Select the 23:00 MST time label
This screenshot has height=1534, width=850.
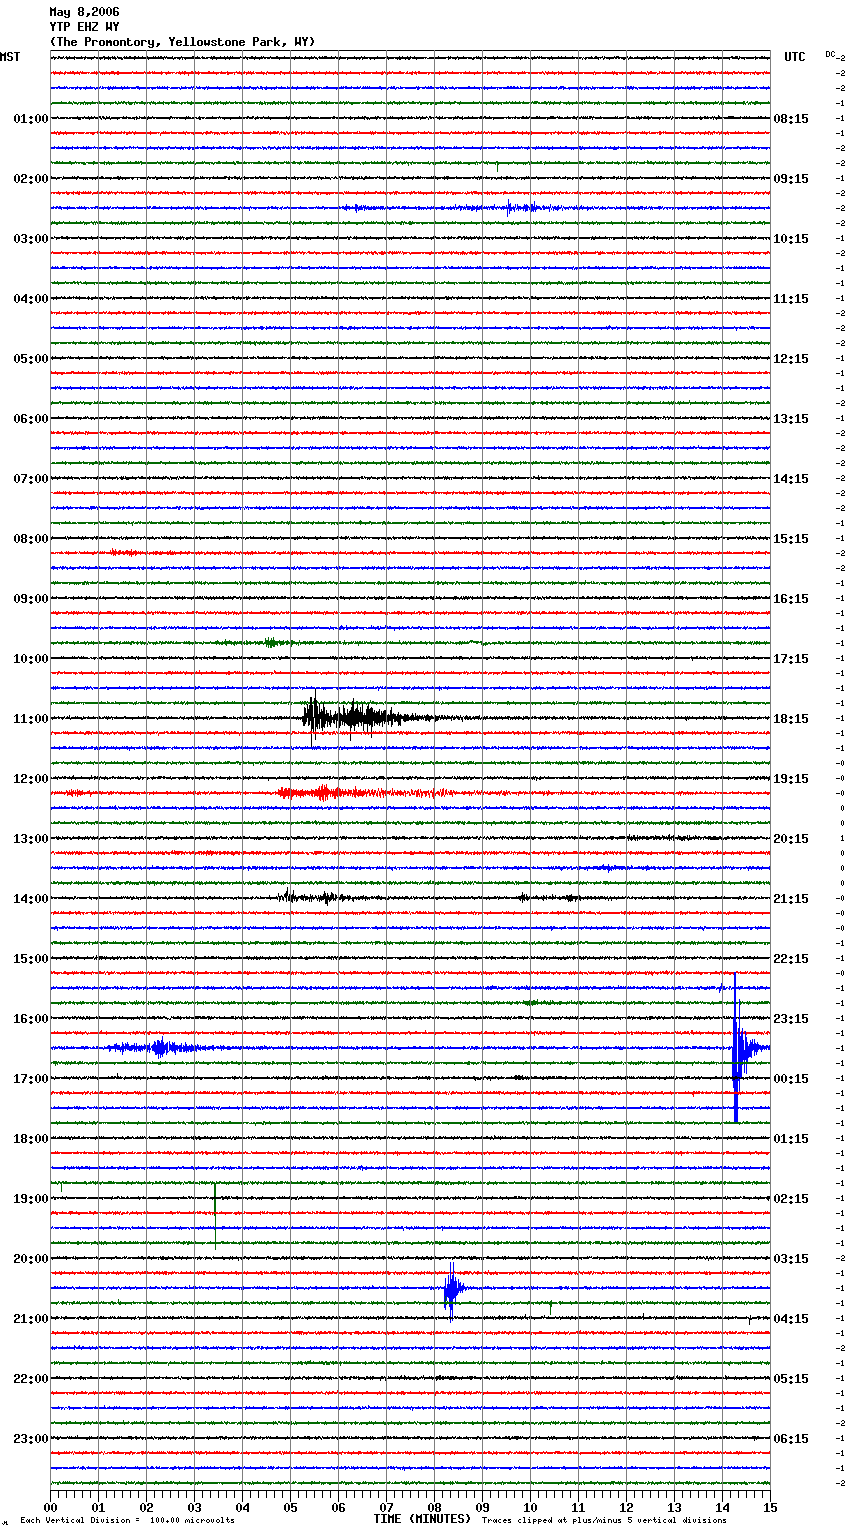click(30, 1439)
